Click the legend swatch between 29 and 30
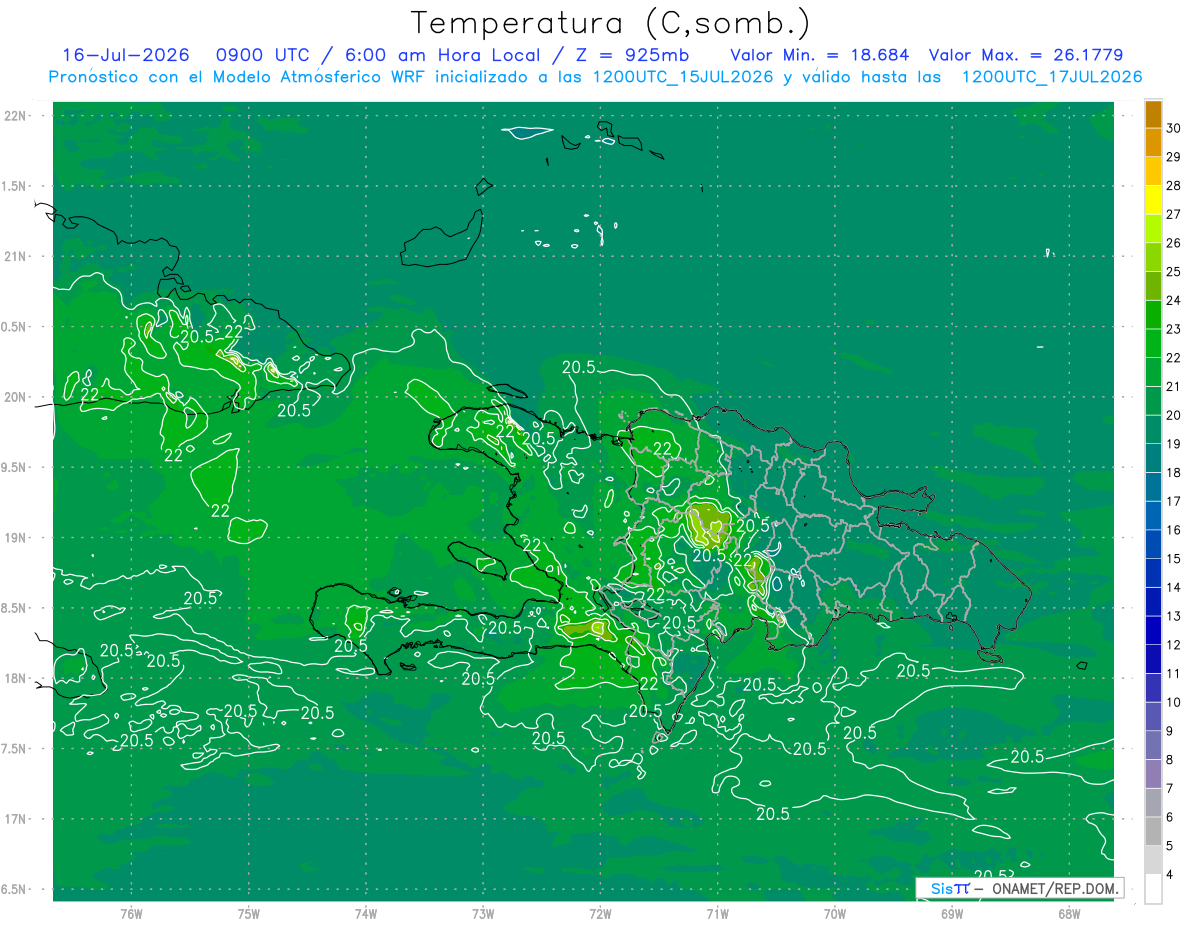1200x927 pixels. click(x=1153, y=143)
